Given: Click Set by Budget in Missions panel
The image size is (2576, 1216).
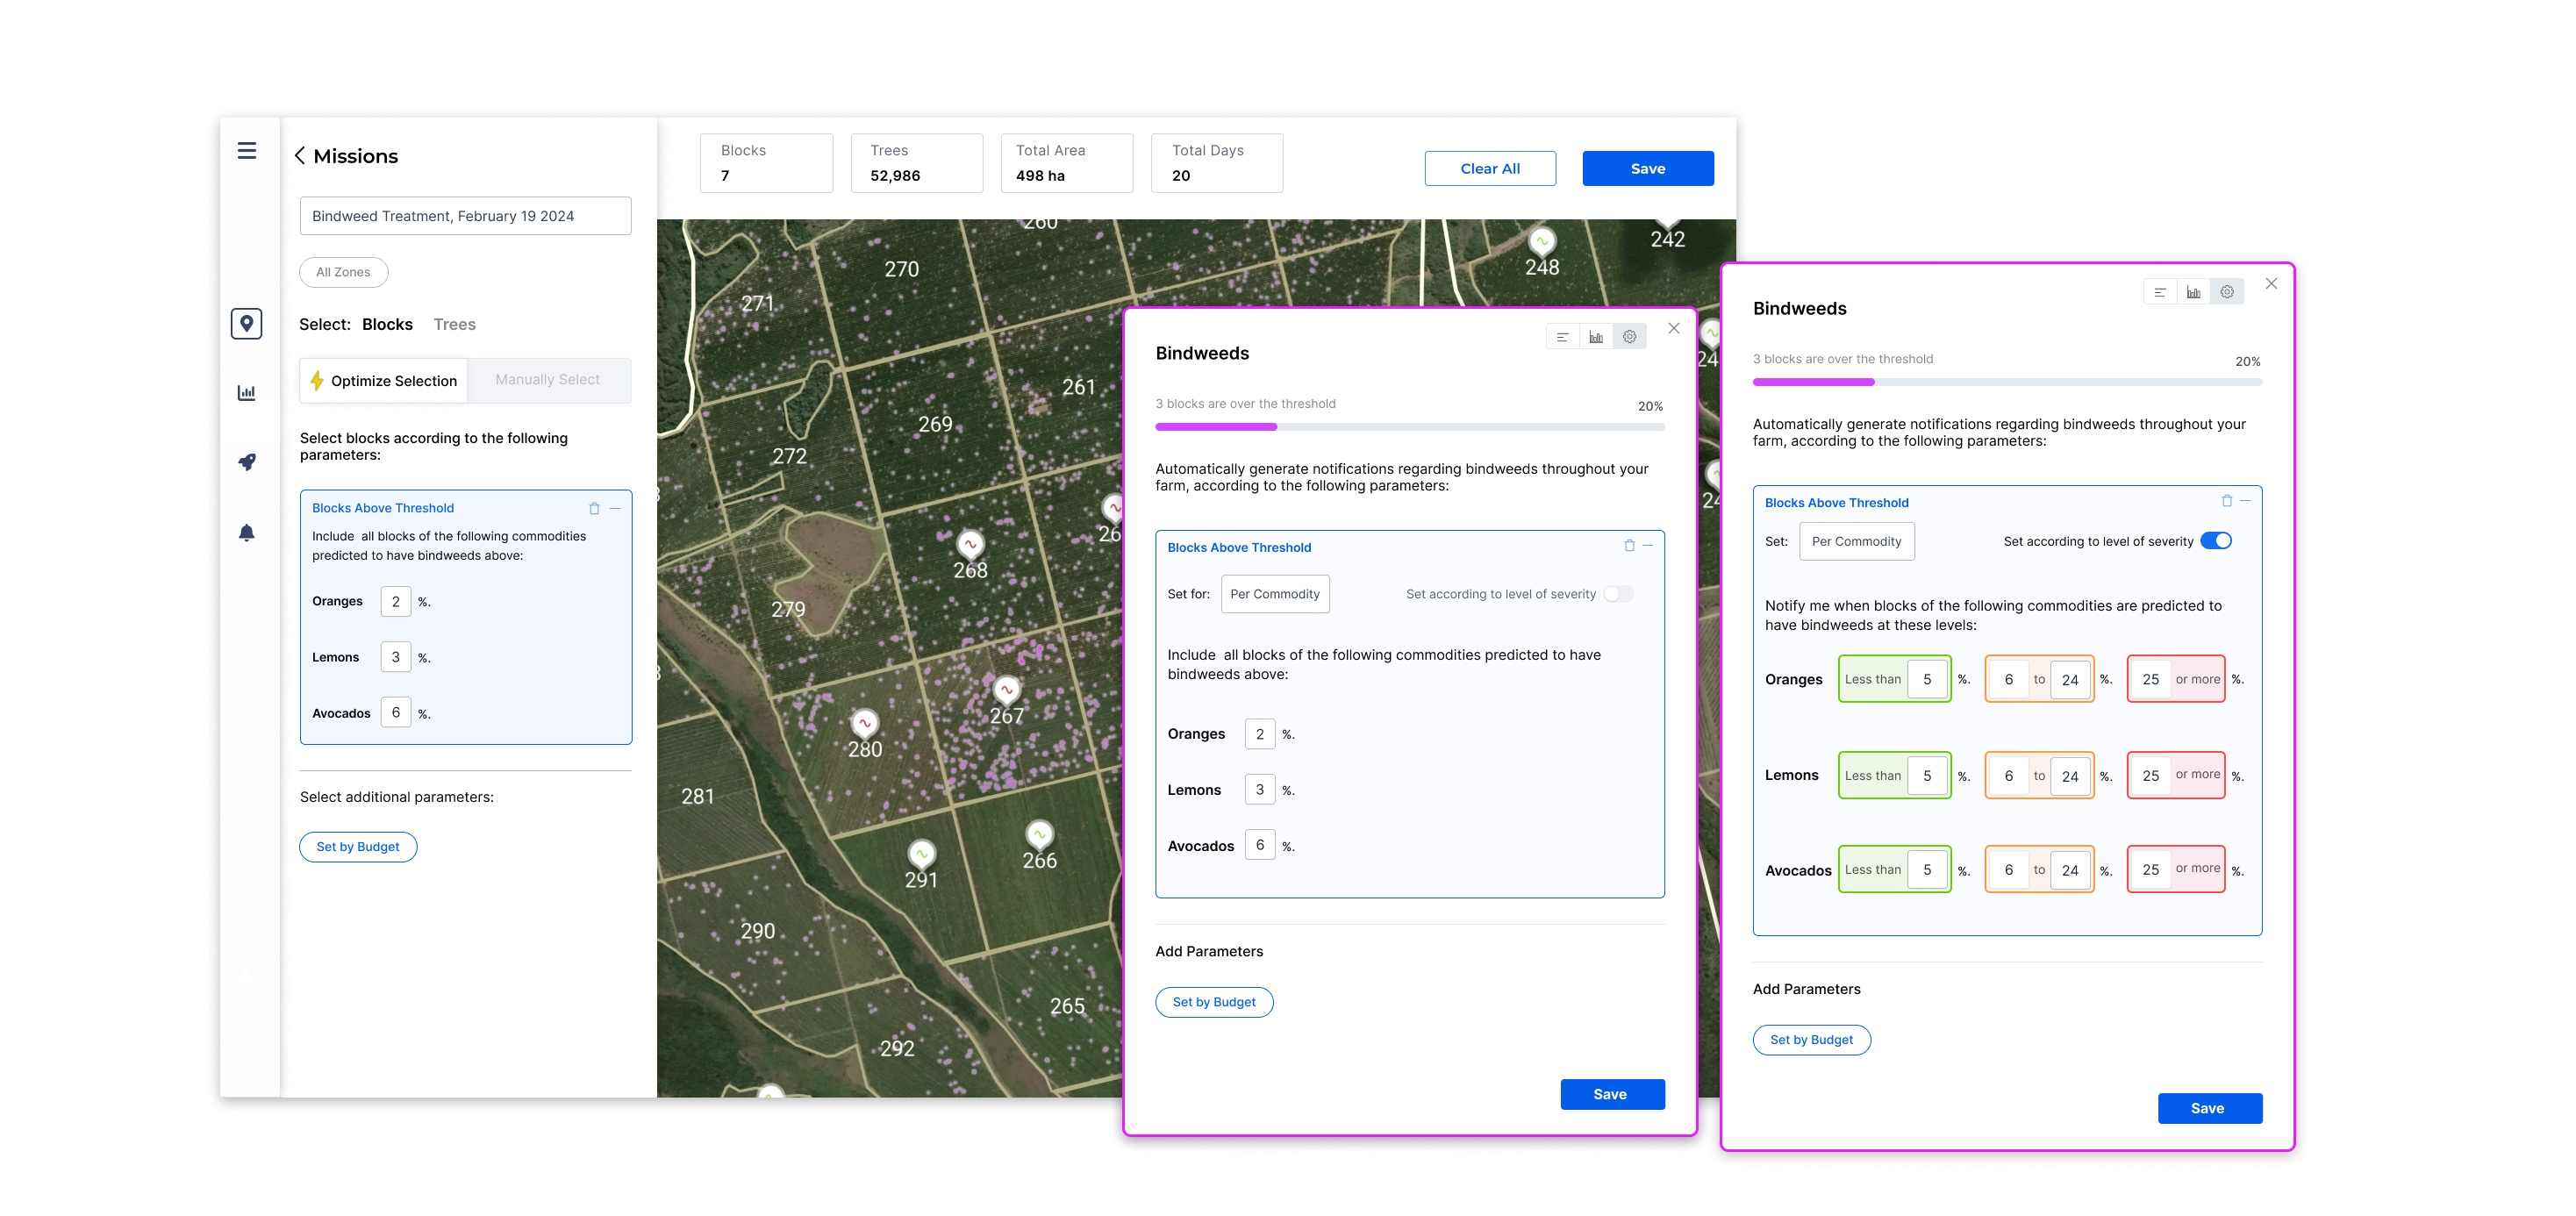Looking at the screenshot, I should point(358,846).
